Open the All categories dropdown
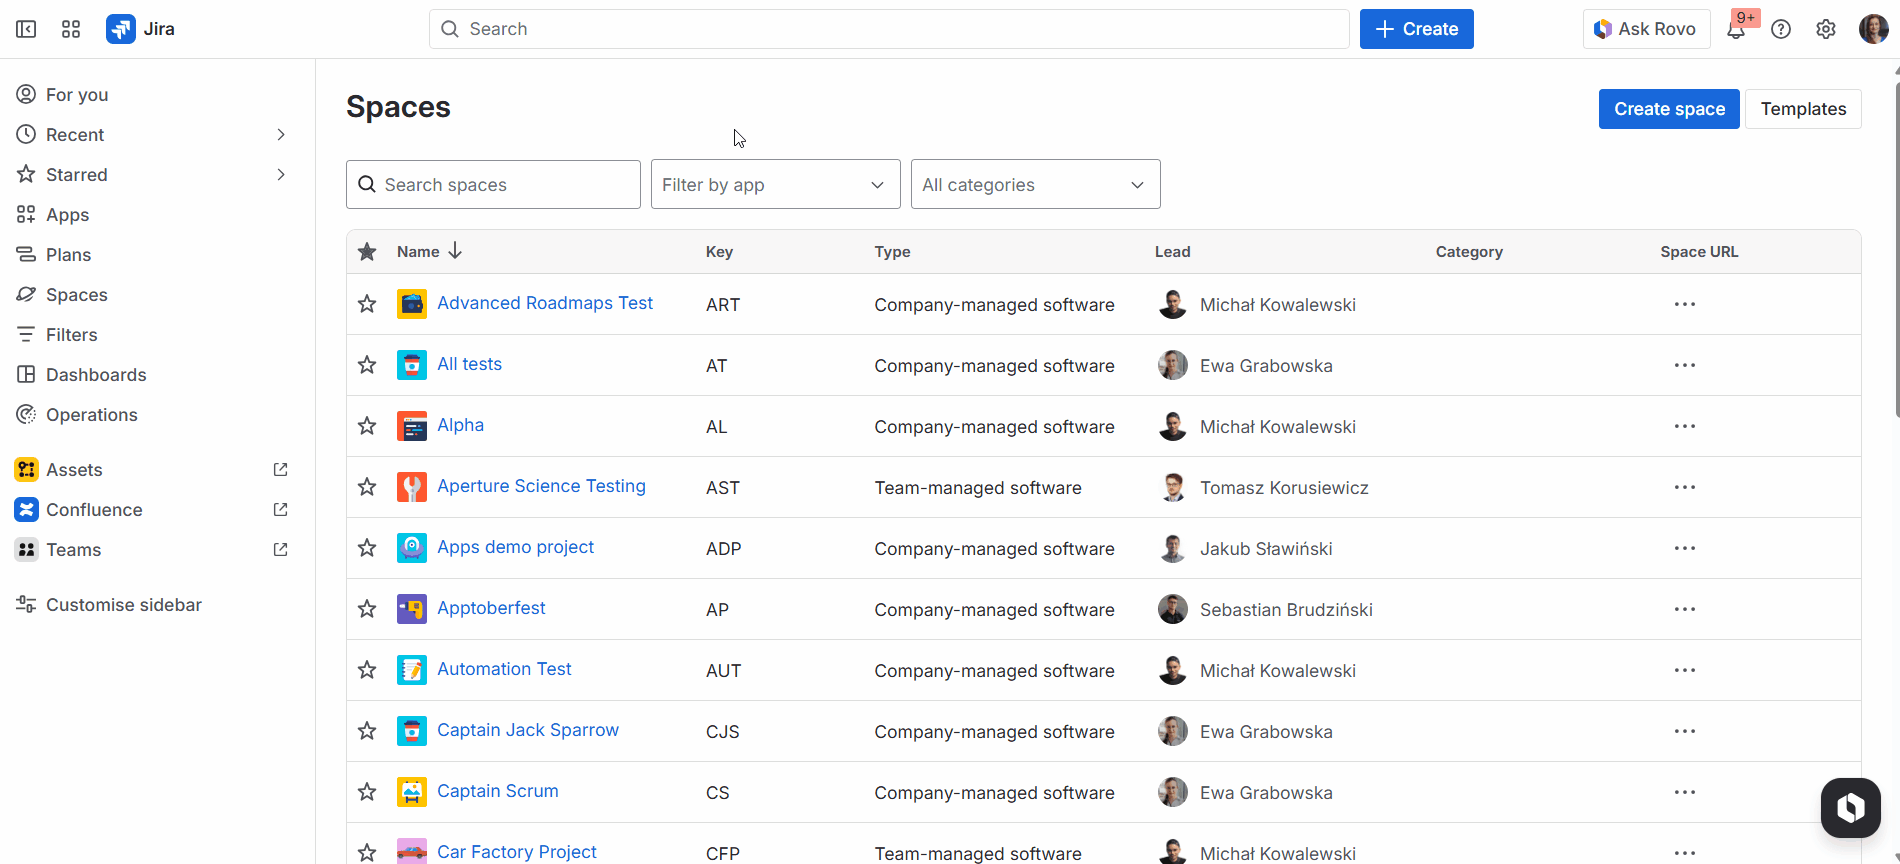Screen dimensions: 1900x864 1036,184
